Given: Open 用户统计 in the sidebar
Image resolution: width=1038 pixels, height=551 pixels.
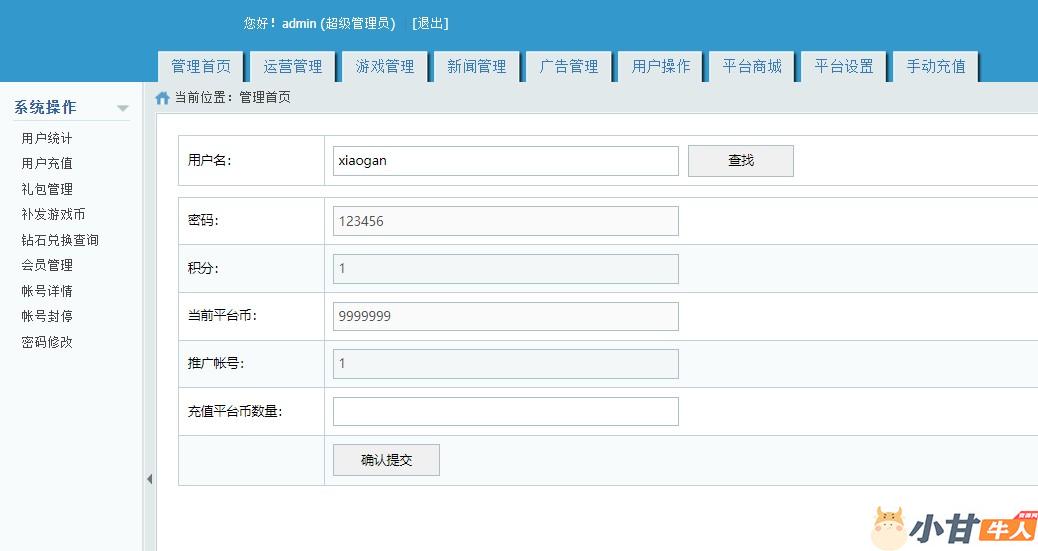Looking at the screenshot, I should 47,138.
